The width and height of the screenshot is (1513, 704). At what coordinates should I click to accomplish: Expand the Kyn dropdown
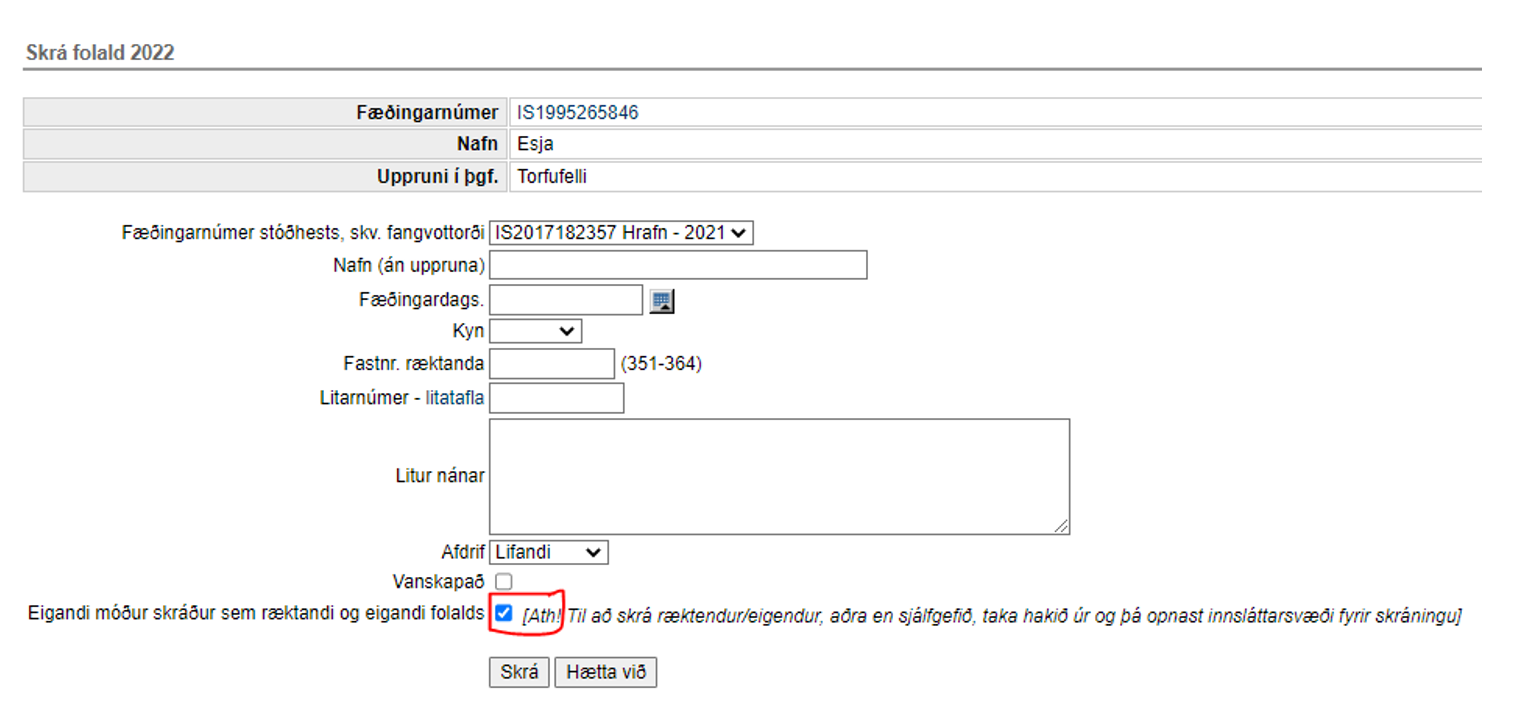click(x=535, y=331)
